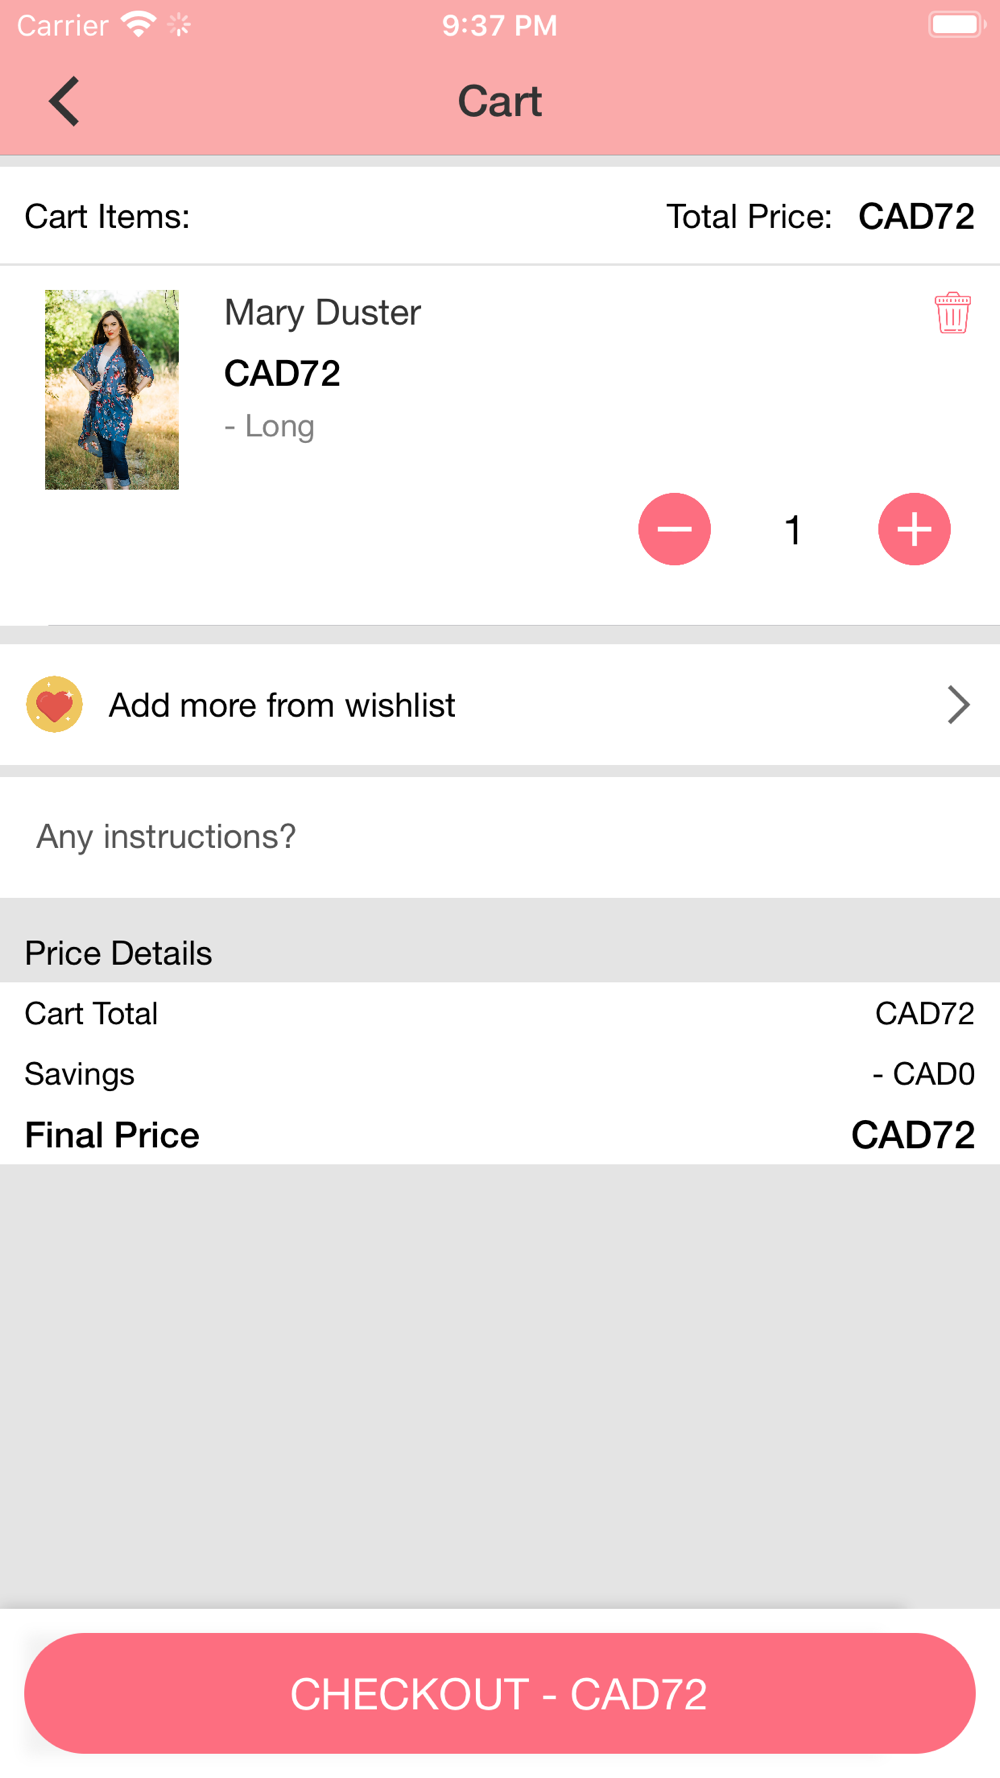Tap the Wi-Fi status bar icon
This screenshot has height=1778, width=1000.
[138, 24]
